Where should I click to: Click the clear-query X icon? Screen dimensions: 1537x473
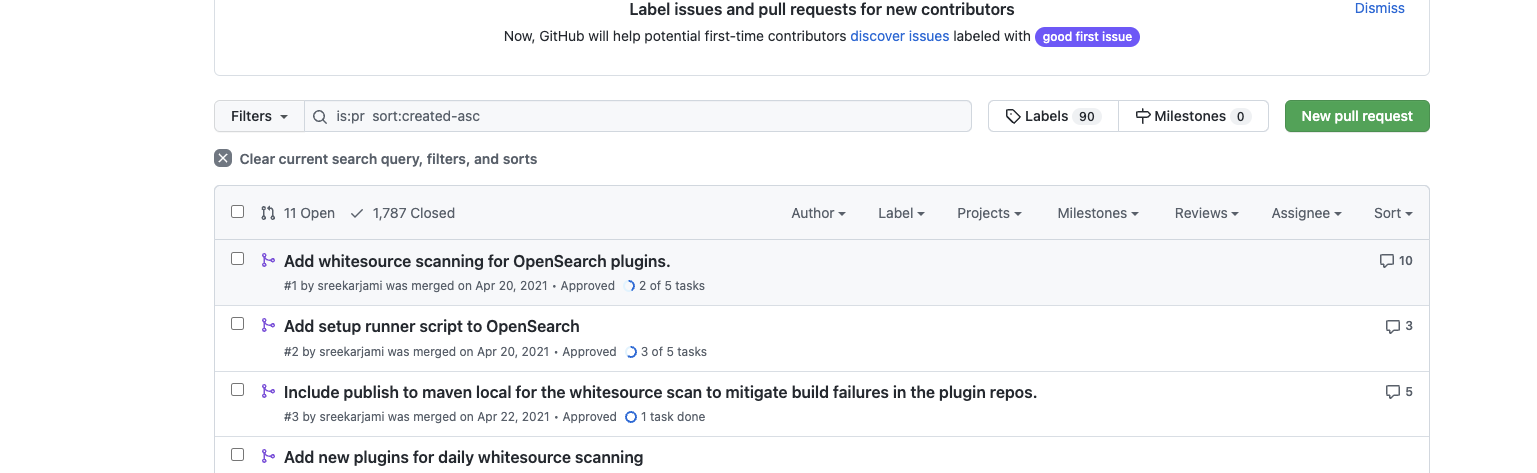pyautogui.click(x=223, y=158)
